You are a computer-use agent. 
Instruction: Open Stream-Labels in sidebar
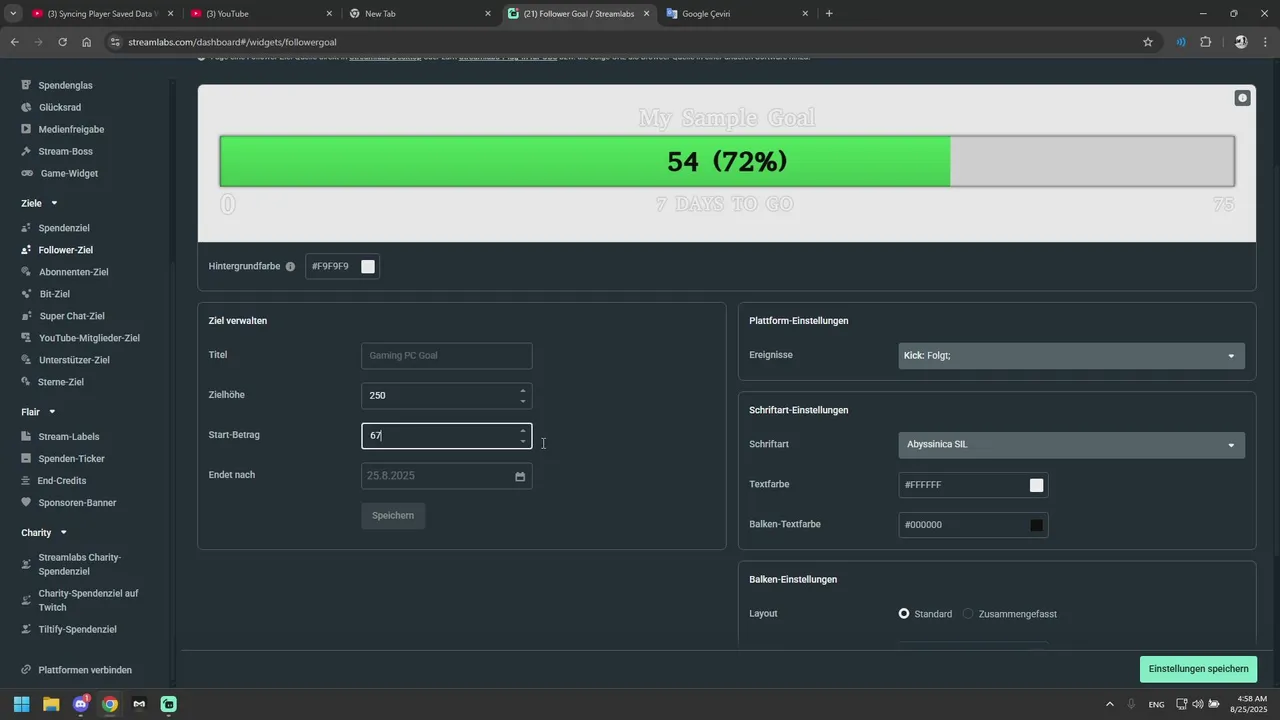tap(68, 437)
